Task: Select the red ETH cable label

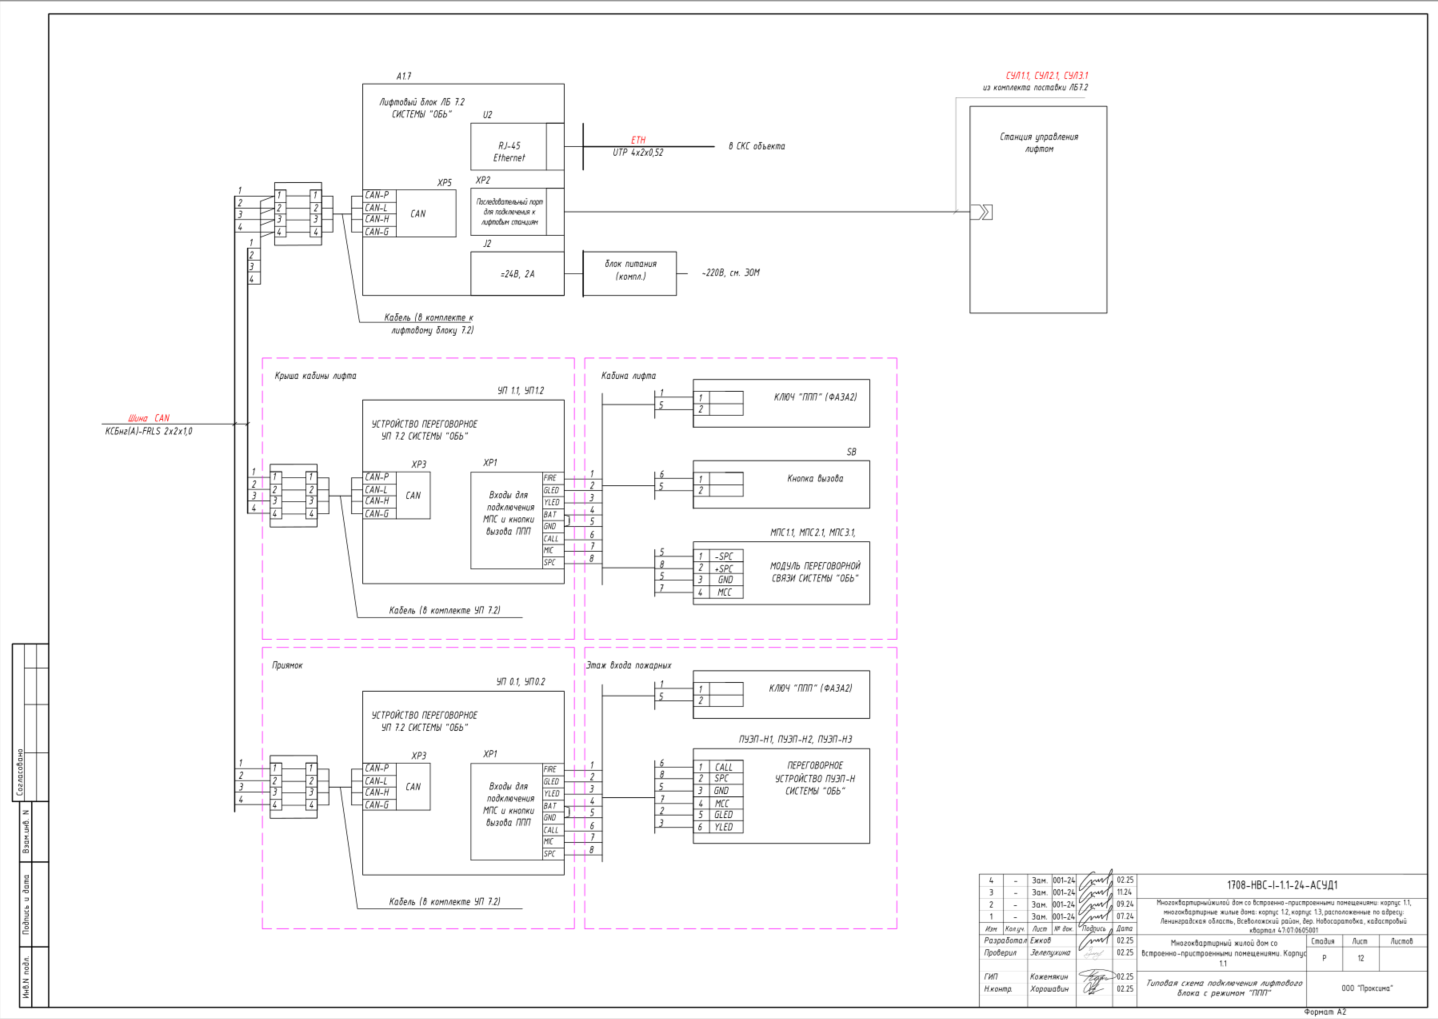Action: point(638,140)
